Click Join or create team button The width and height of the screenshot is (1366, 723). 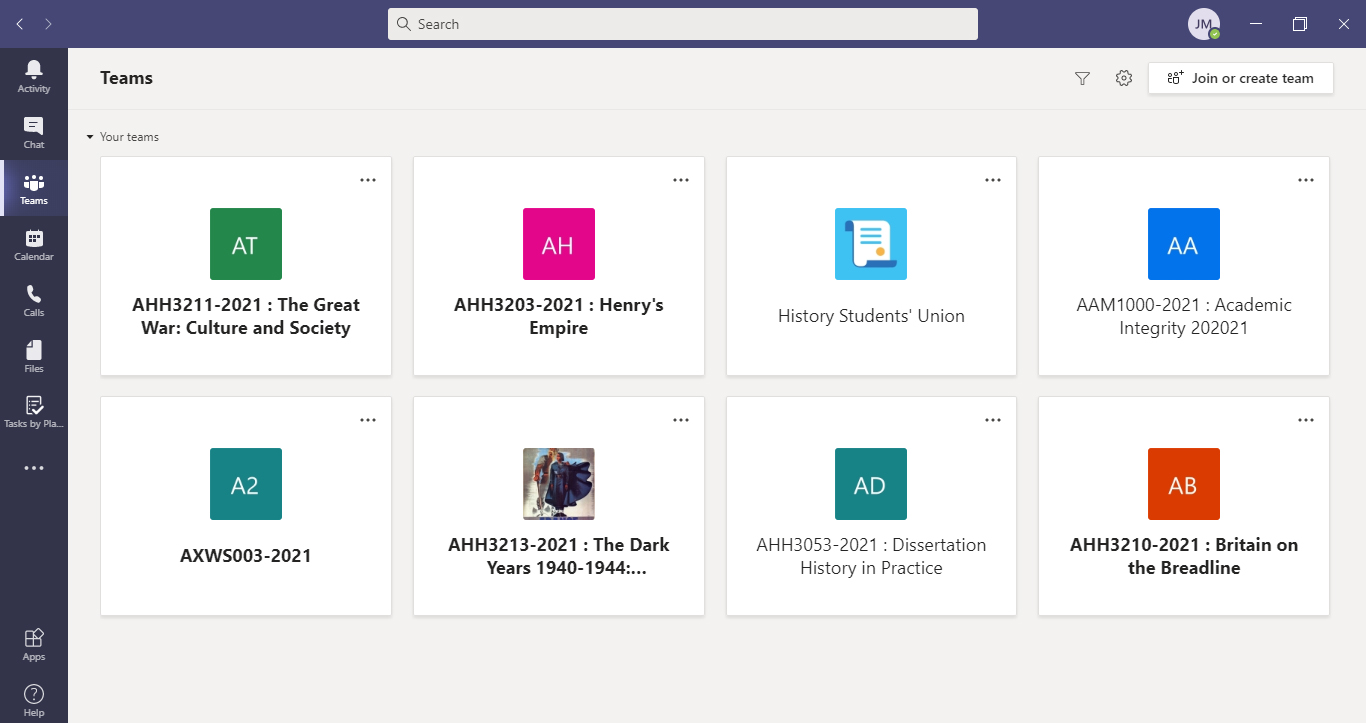[1241, 78]
